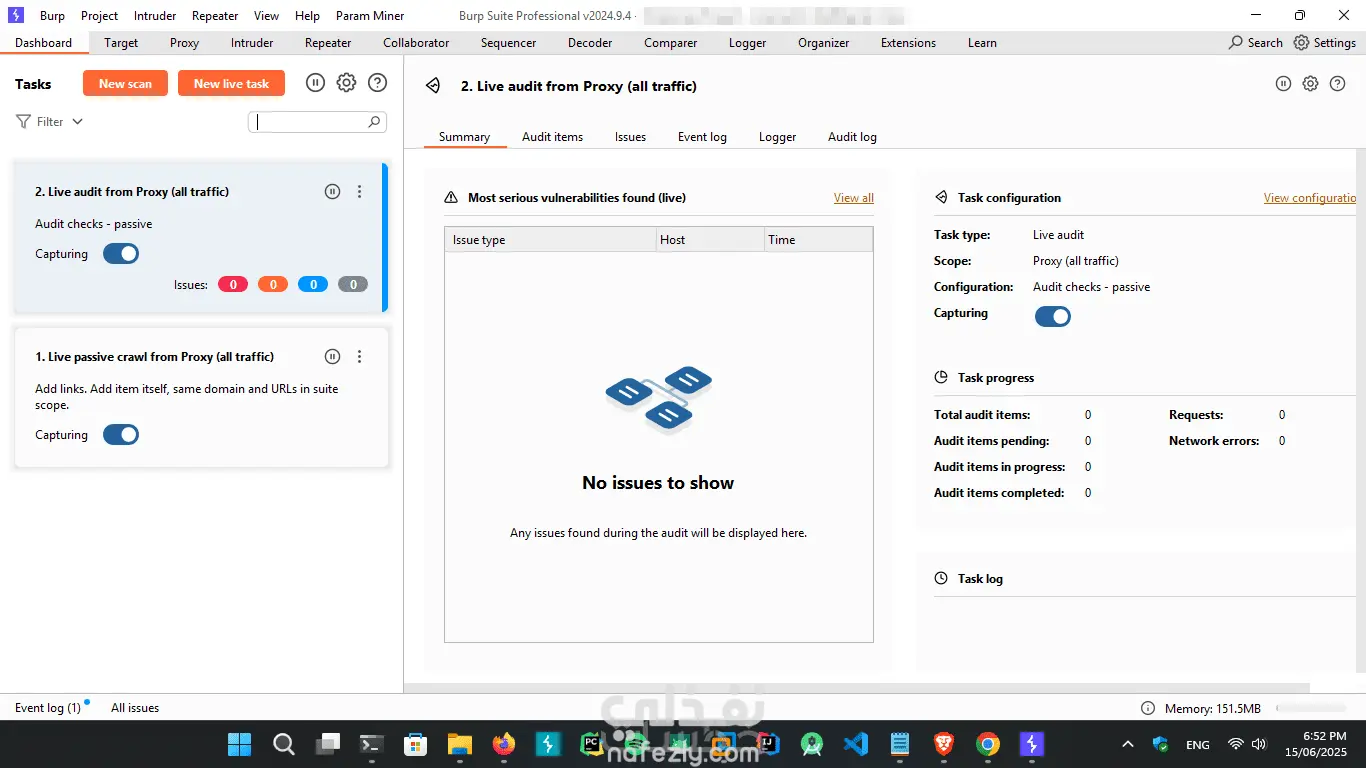Screen dimensions: 1366x768
Task: Open the Burp menu
Action: [x=52, y=16]
